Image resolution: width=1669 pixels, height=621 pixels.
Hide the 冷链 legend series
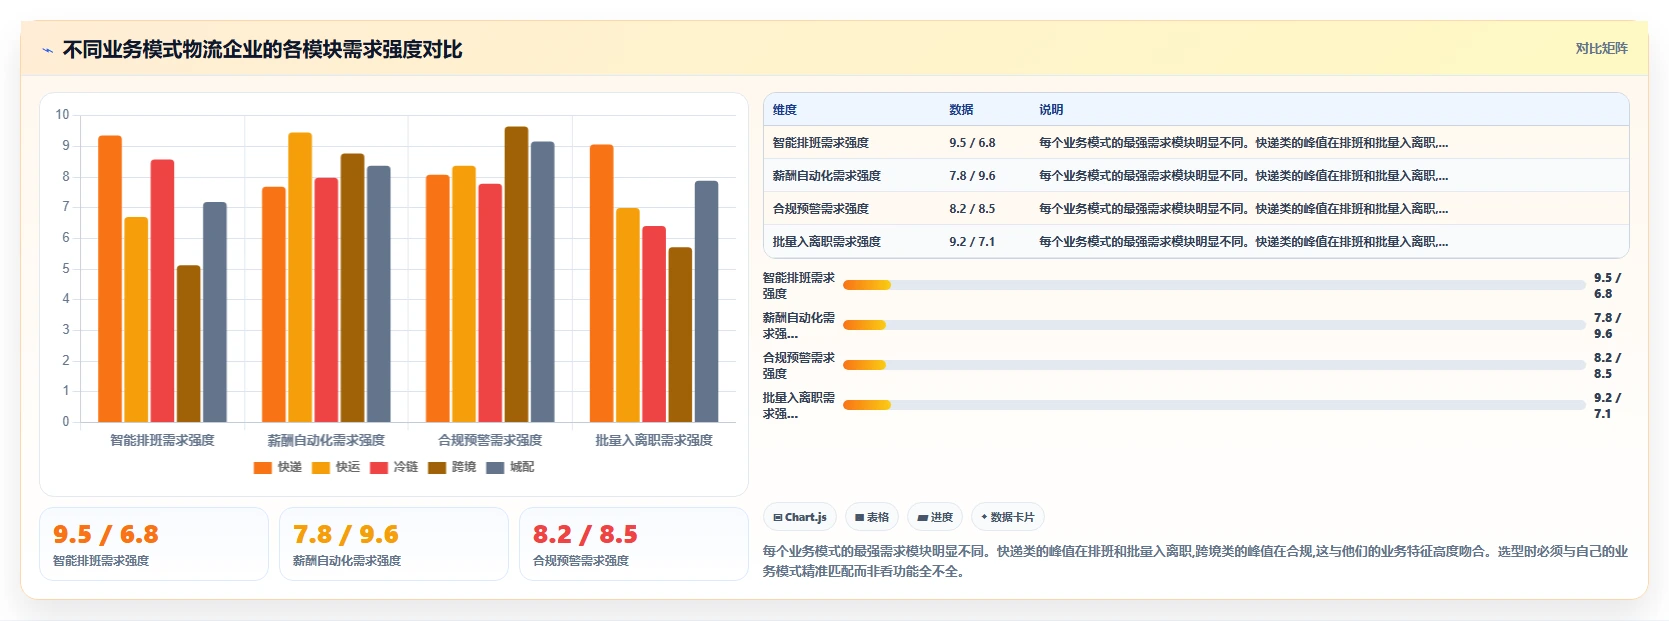[394, 467]
